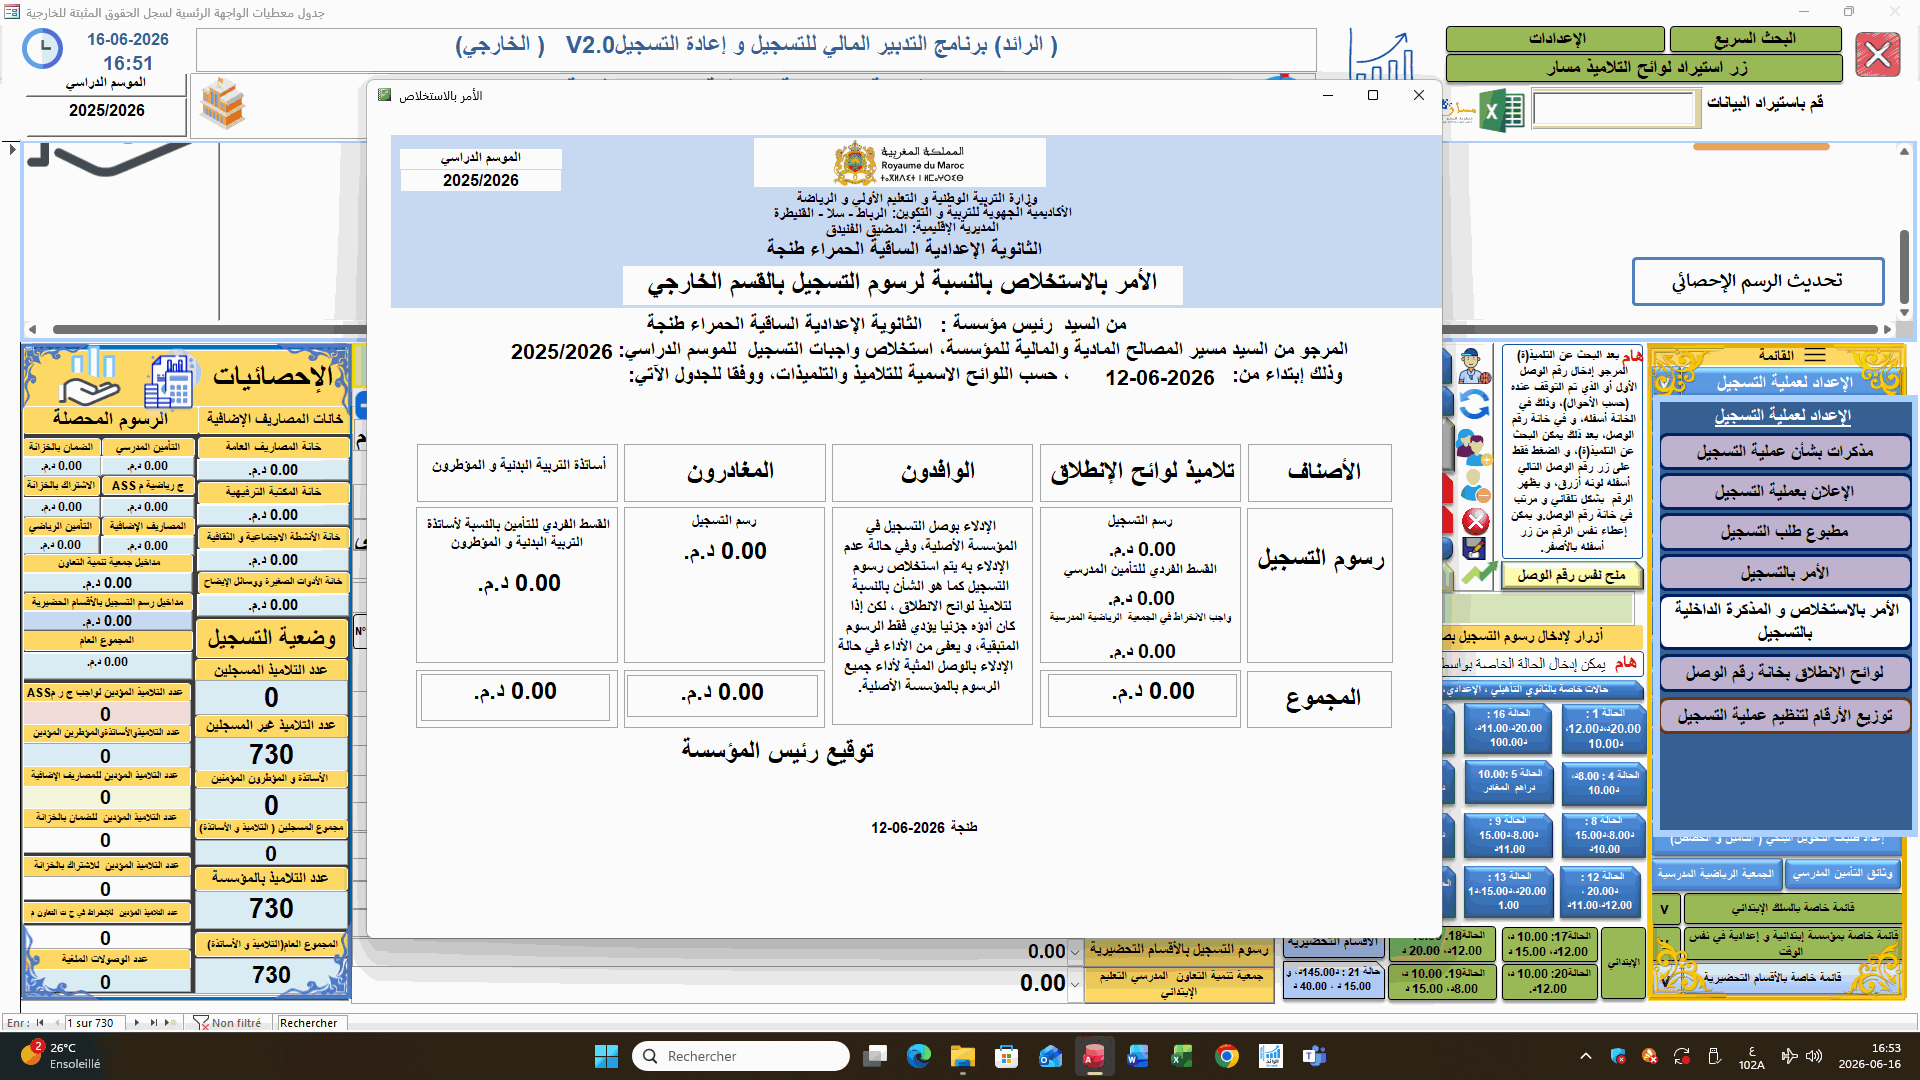Image resolution: width=1920 pixels, height=1080 pixels.
Task: Click the 12-06-2026 start date in dialog
Action: (x=1160, y=378)
